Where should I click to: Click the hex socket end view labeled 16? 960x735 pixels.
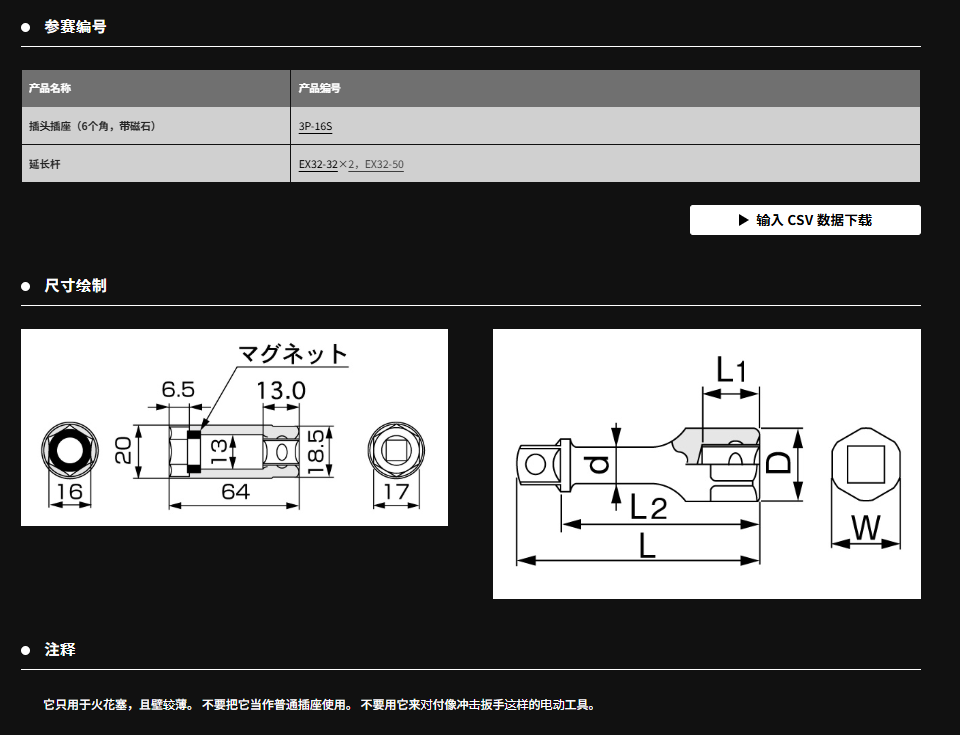(x=68, y=451)
